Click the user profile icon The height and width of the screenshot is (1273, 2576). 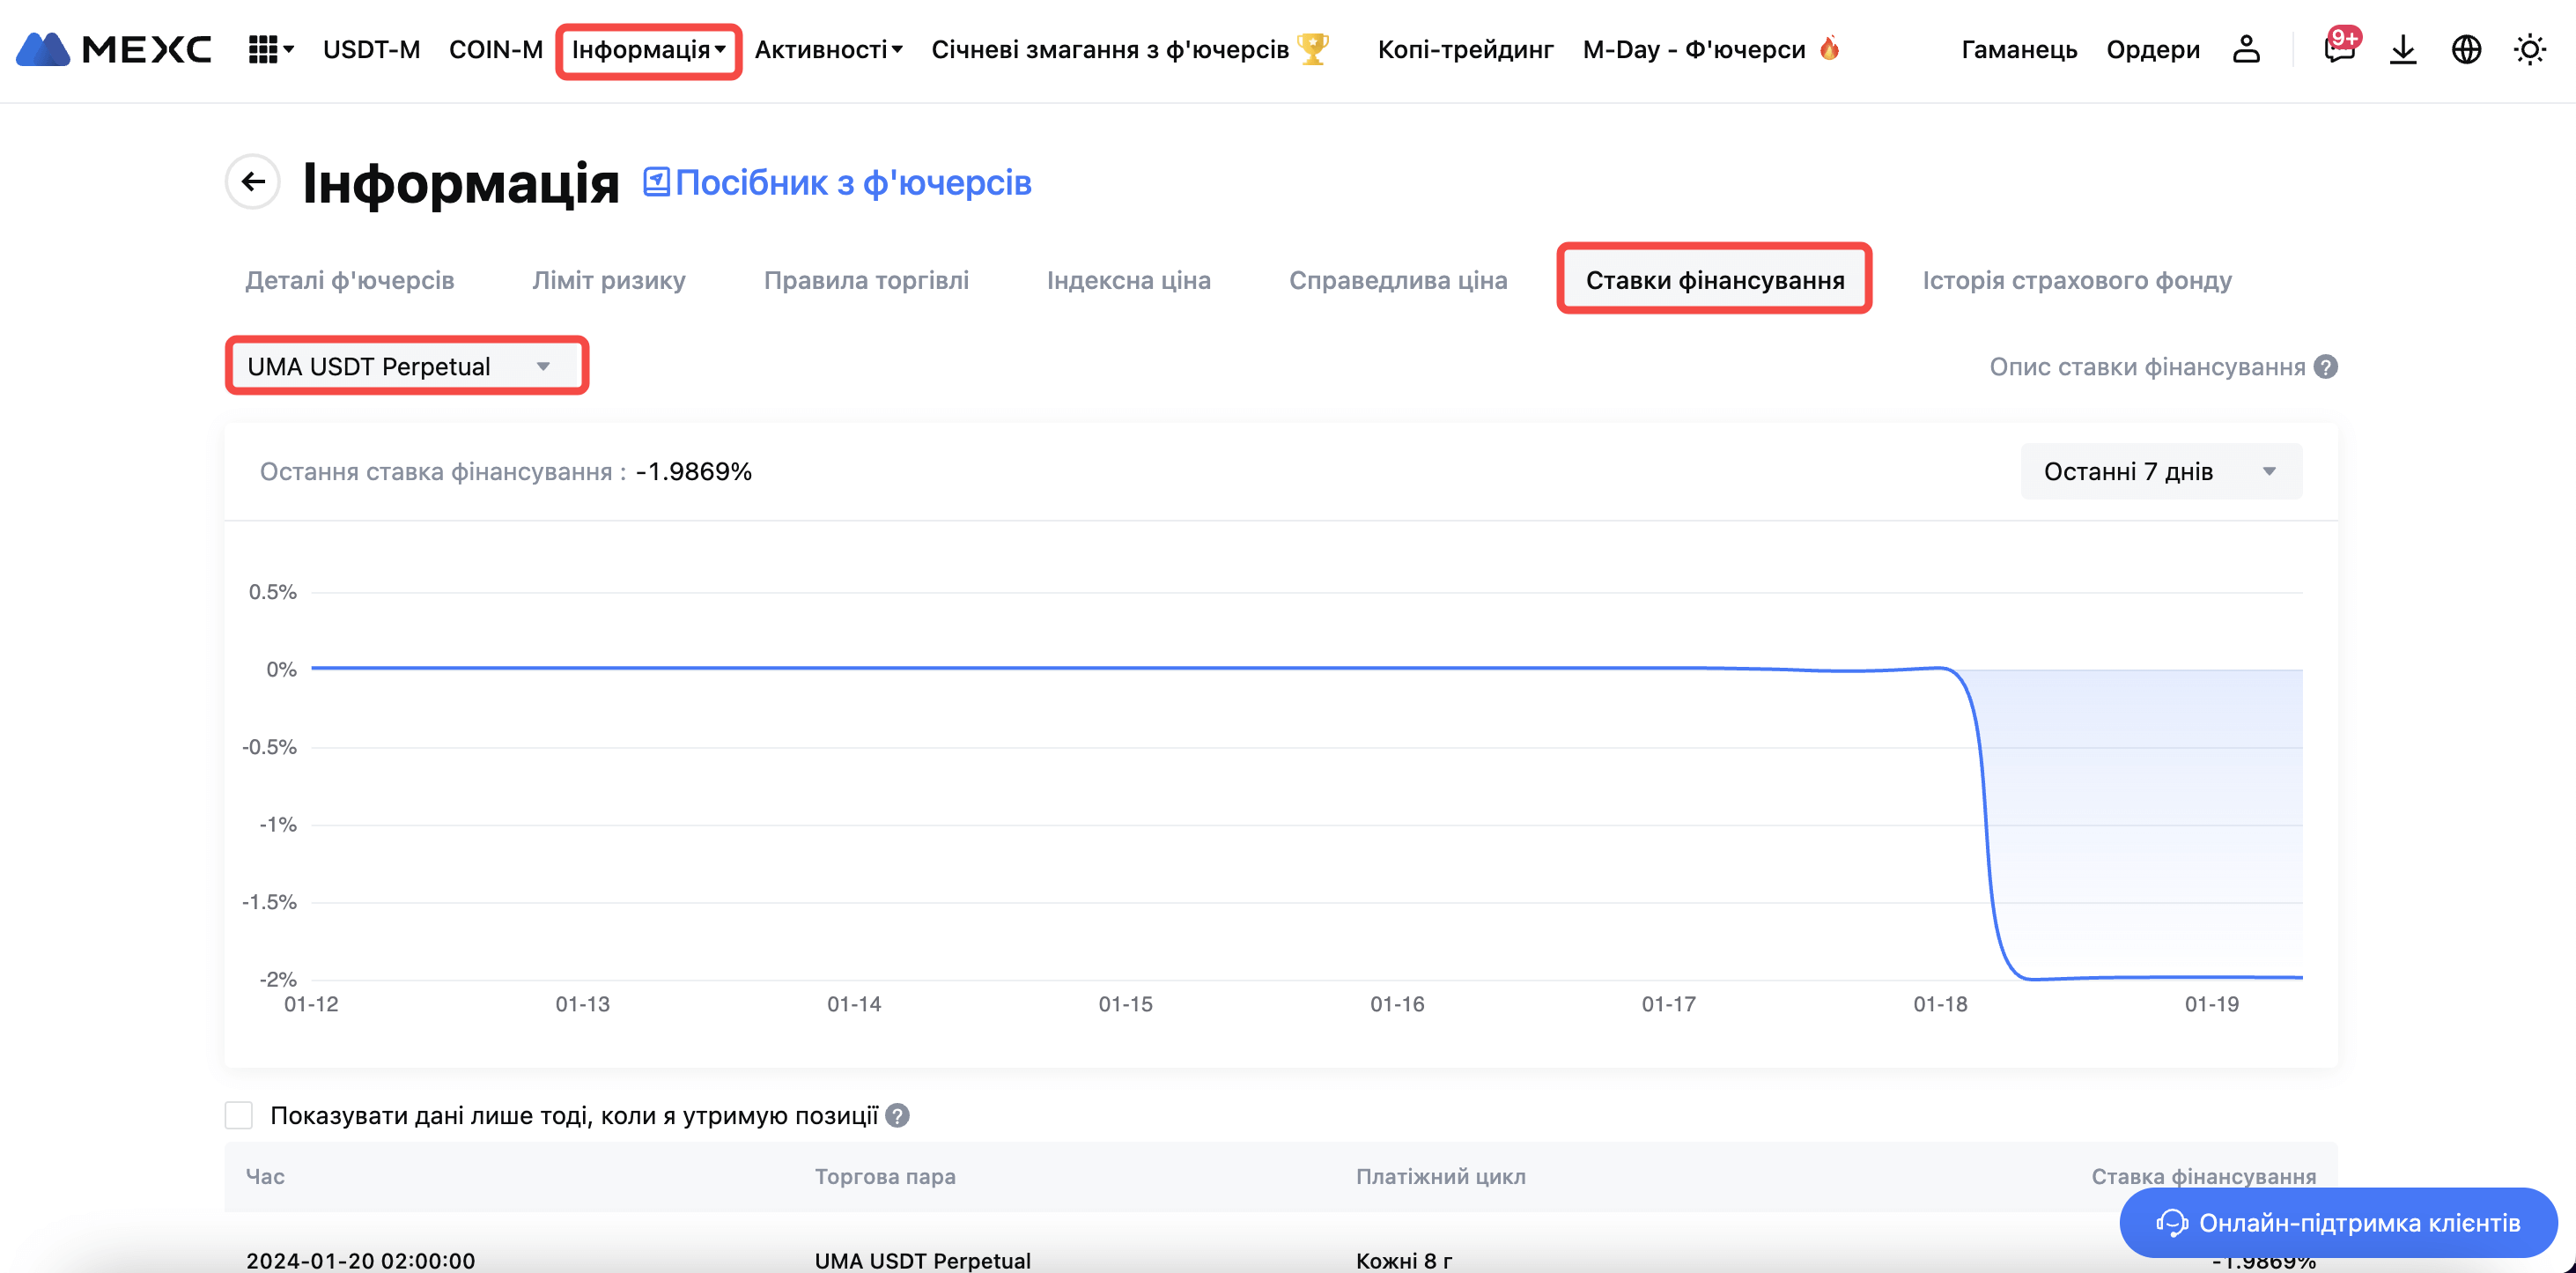pyautogui.click(x=2246, y=49)
